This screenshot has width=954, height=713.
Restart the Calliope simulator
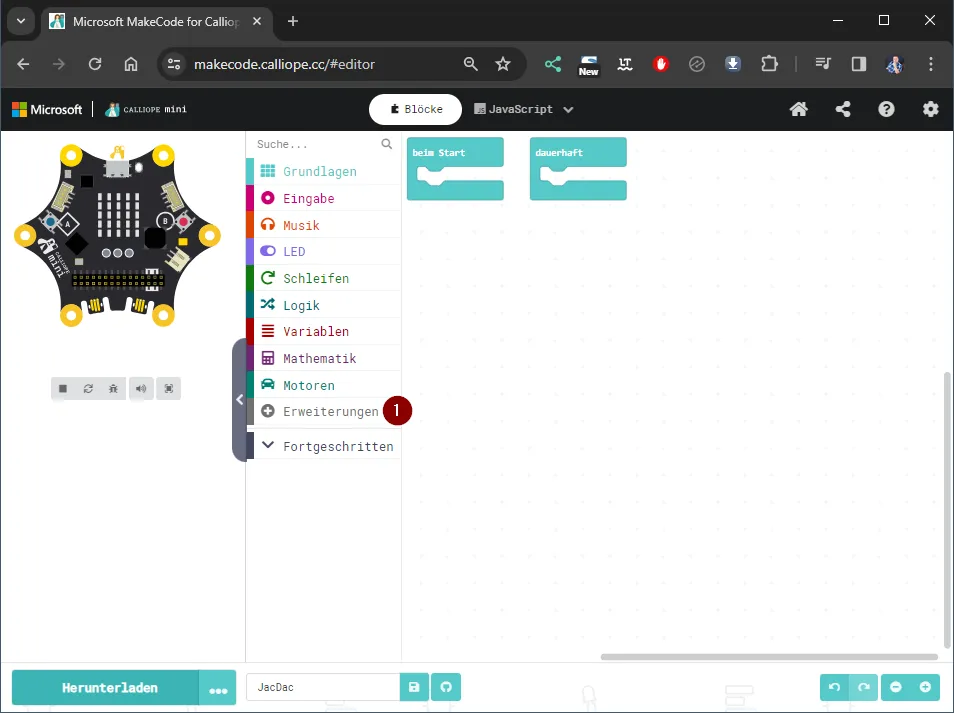pos(89,389)
